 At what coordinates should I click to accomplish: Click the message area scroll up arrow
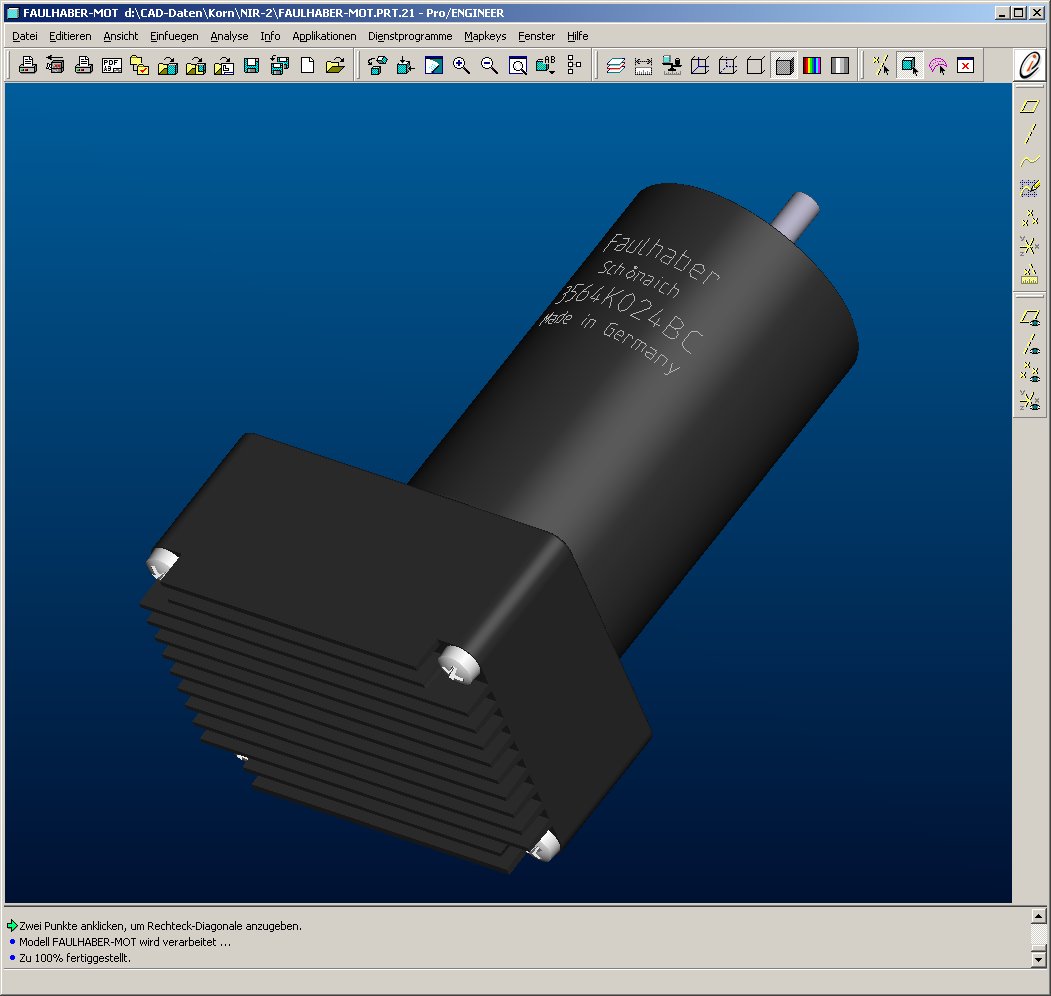[x=1038, y=916]
